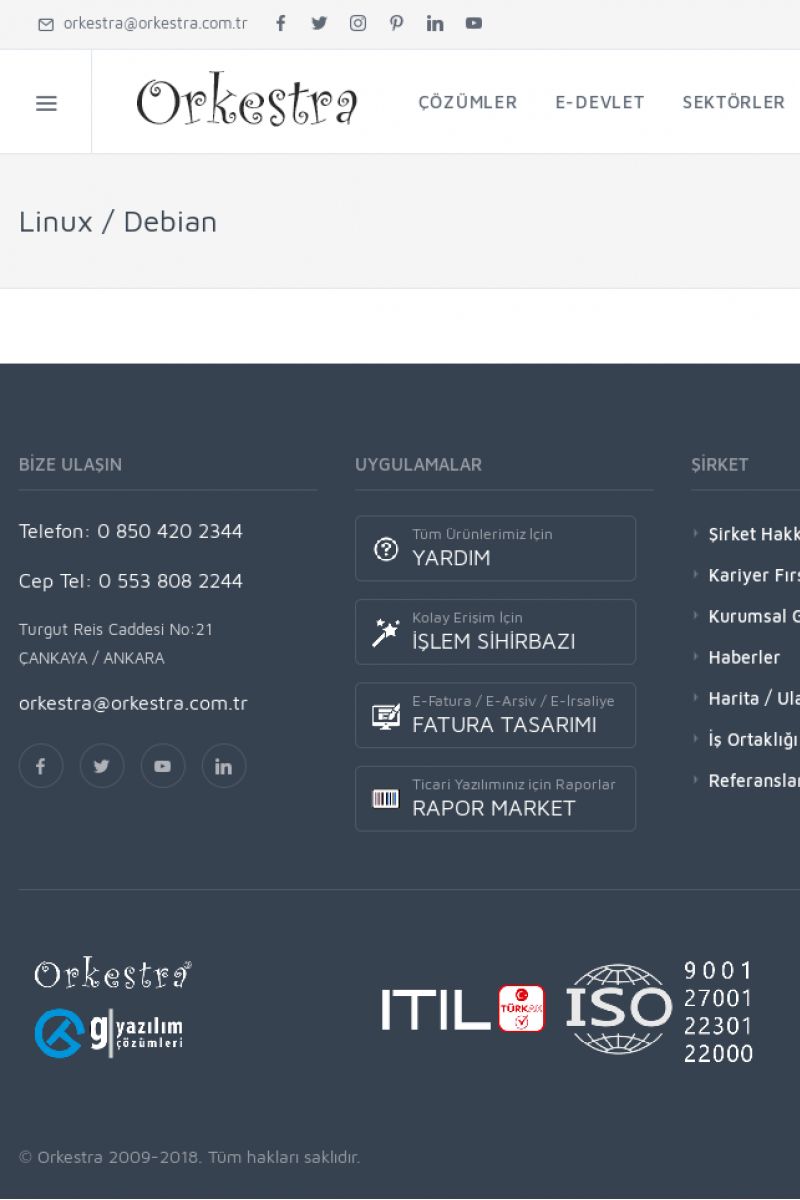Click the YouTube icon in top bar

tap(474, 23)
